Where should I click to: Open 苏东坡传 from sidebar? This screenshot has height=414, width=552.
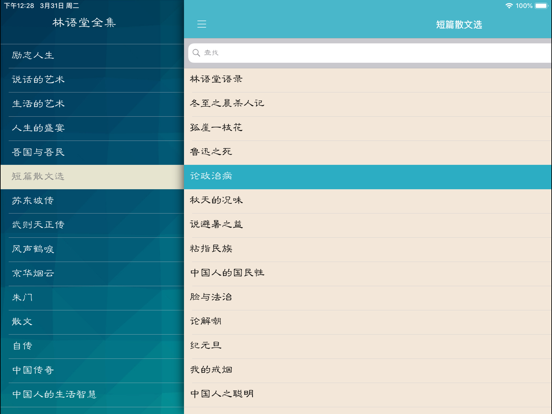pos(92,201)
